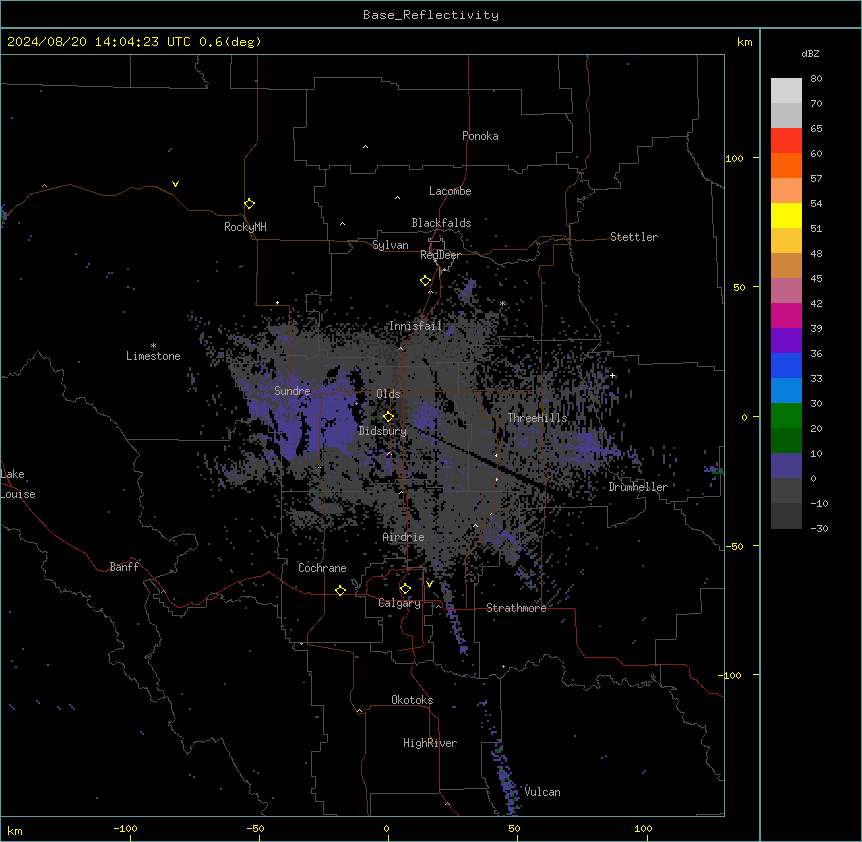The image size is (862, 842).
Task: Select the blue 36 dBZ legend swatch
Action: tap(786, 365)
